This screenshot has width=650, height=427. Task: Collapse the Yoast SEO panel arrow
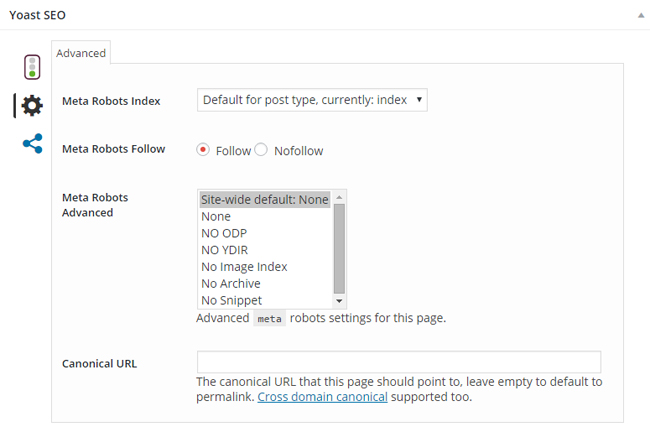(638, 16)
